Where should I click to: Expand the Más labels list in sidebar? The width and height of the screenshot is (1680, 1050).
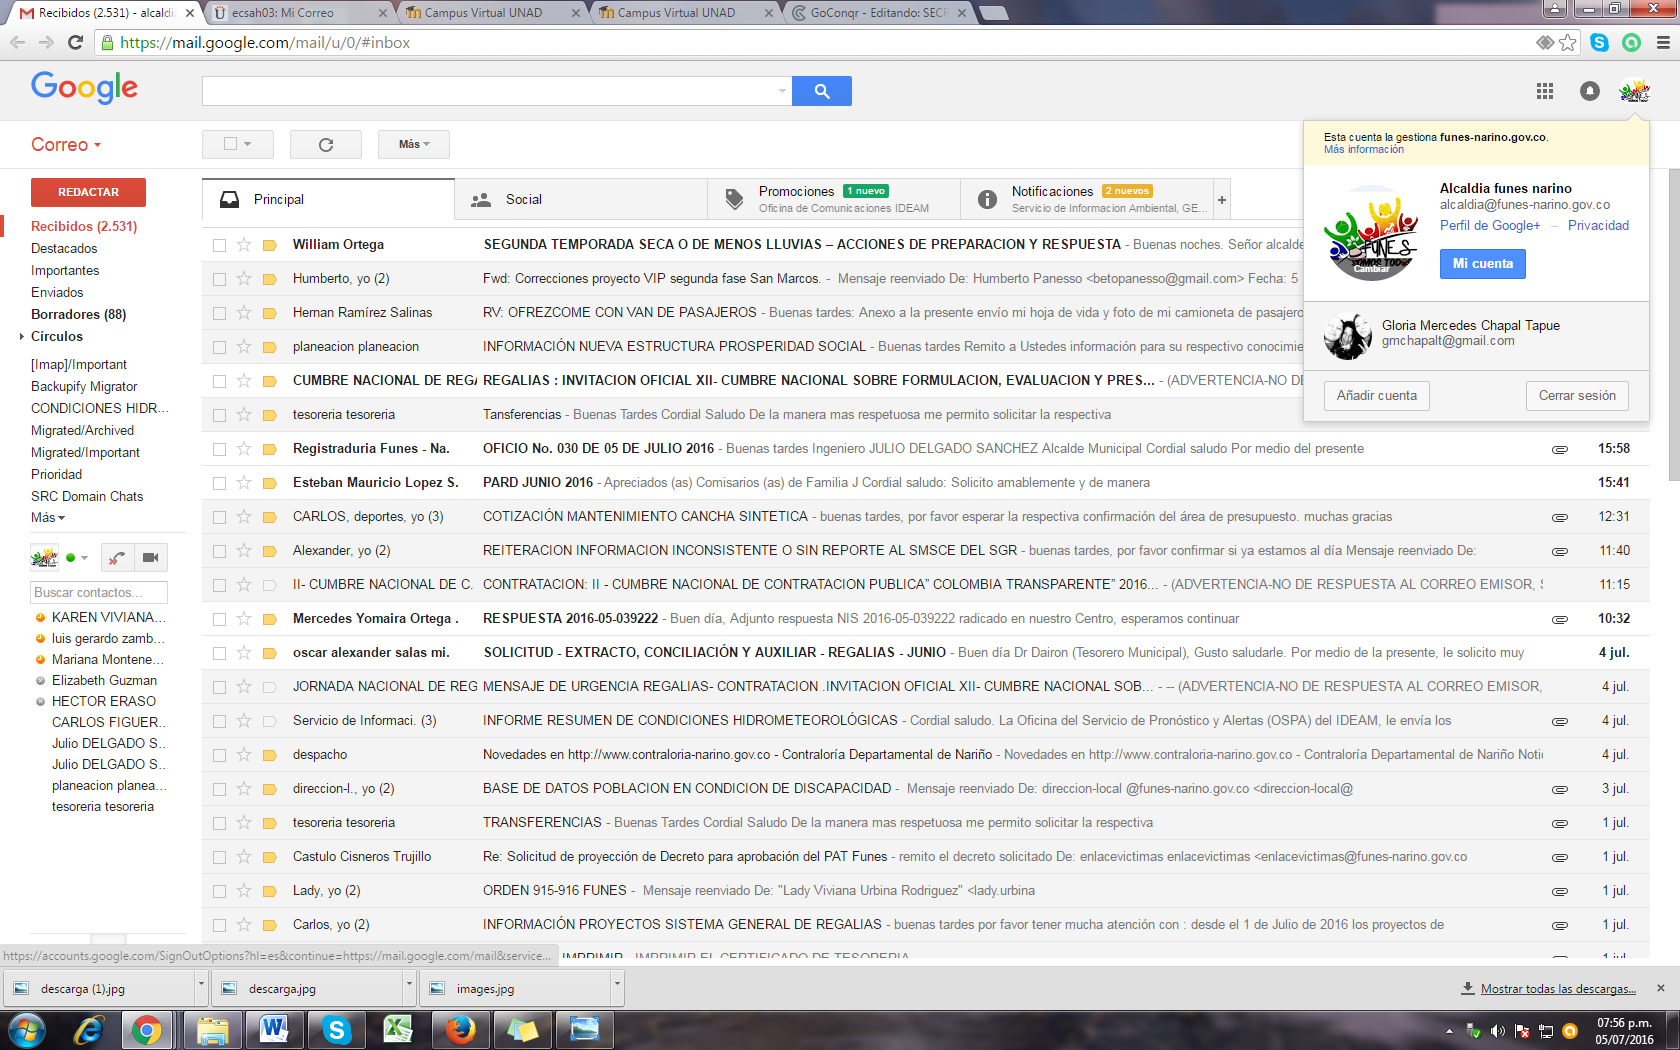(48, 518)
